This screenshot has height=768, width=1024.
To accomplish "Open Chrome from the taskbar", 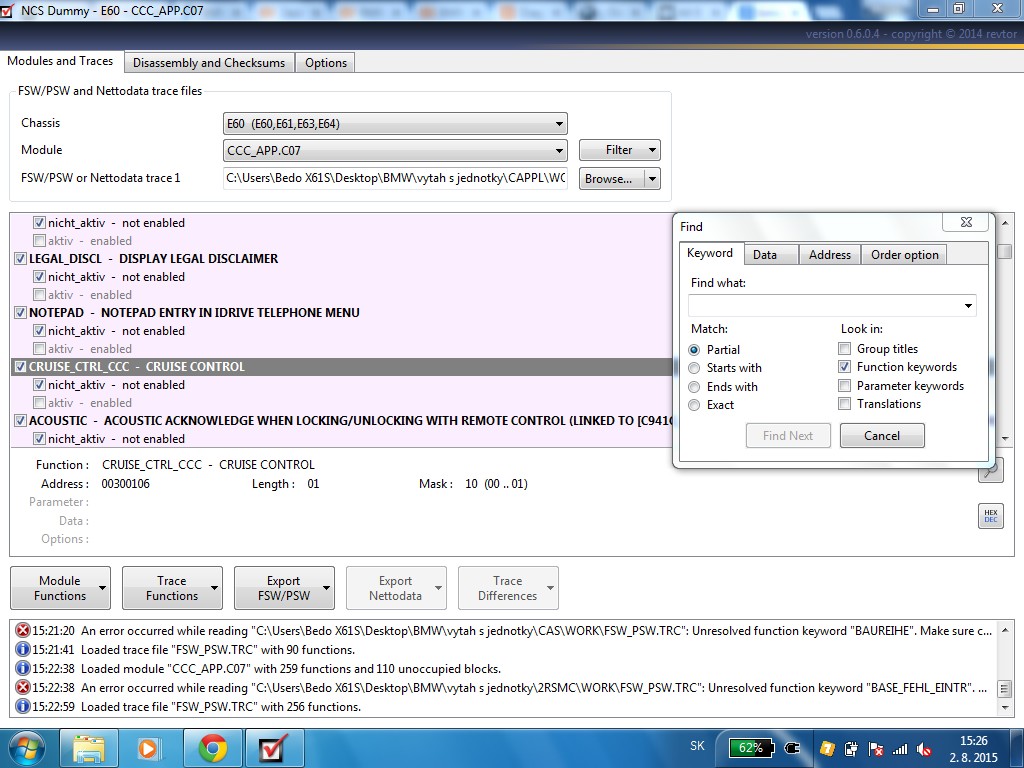I will 213,748.
